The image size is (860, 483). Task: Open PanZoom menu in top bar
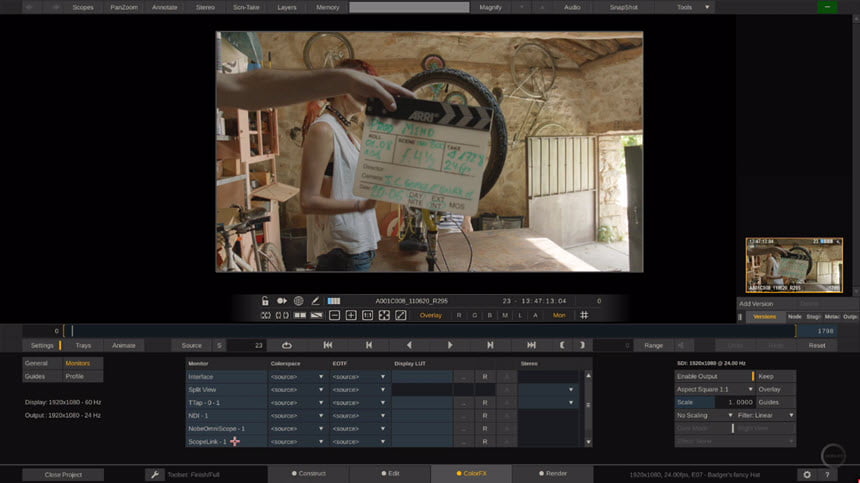pyautogui.click(x=124, y=7)
